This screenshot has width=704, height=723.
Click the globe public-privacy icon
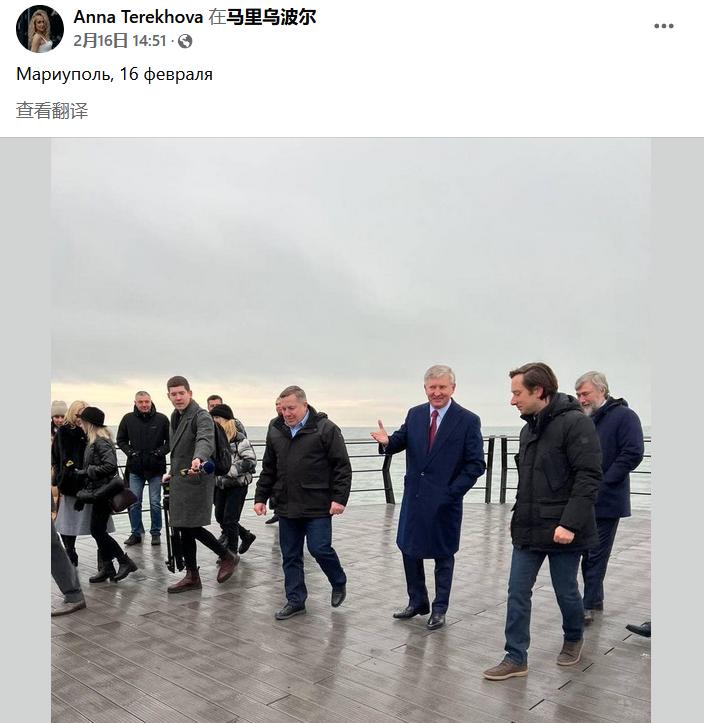[185, 41]
